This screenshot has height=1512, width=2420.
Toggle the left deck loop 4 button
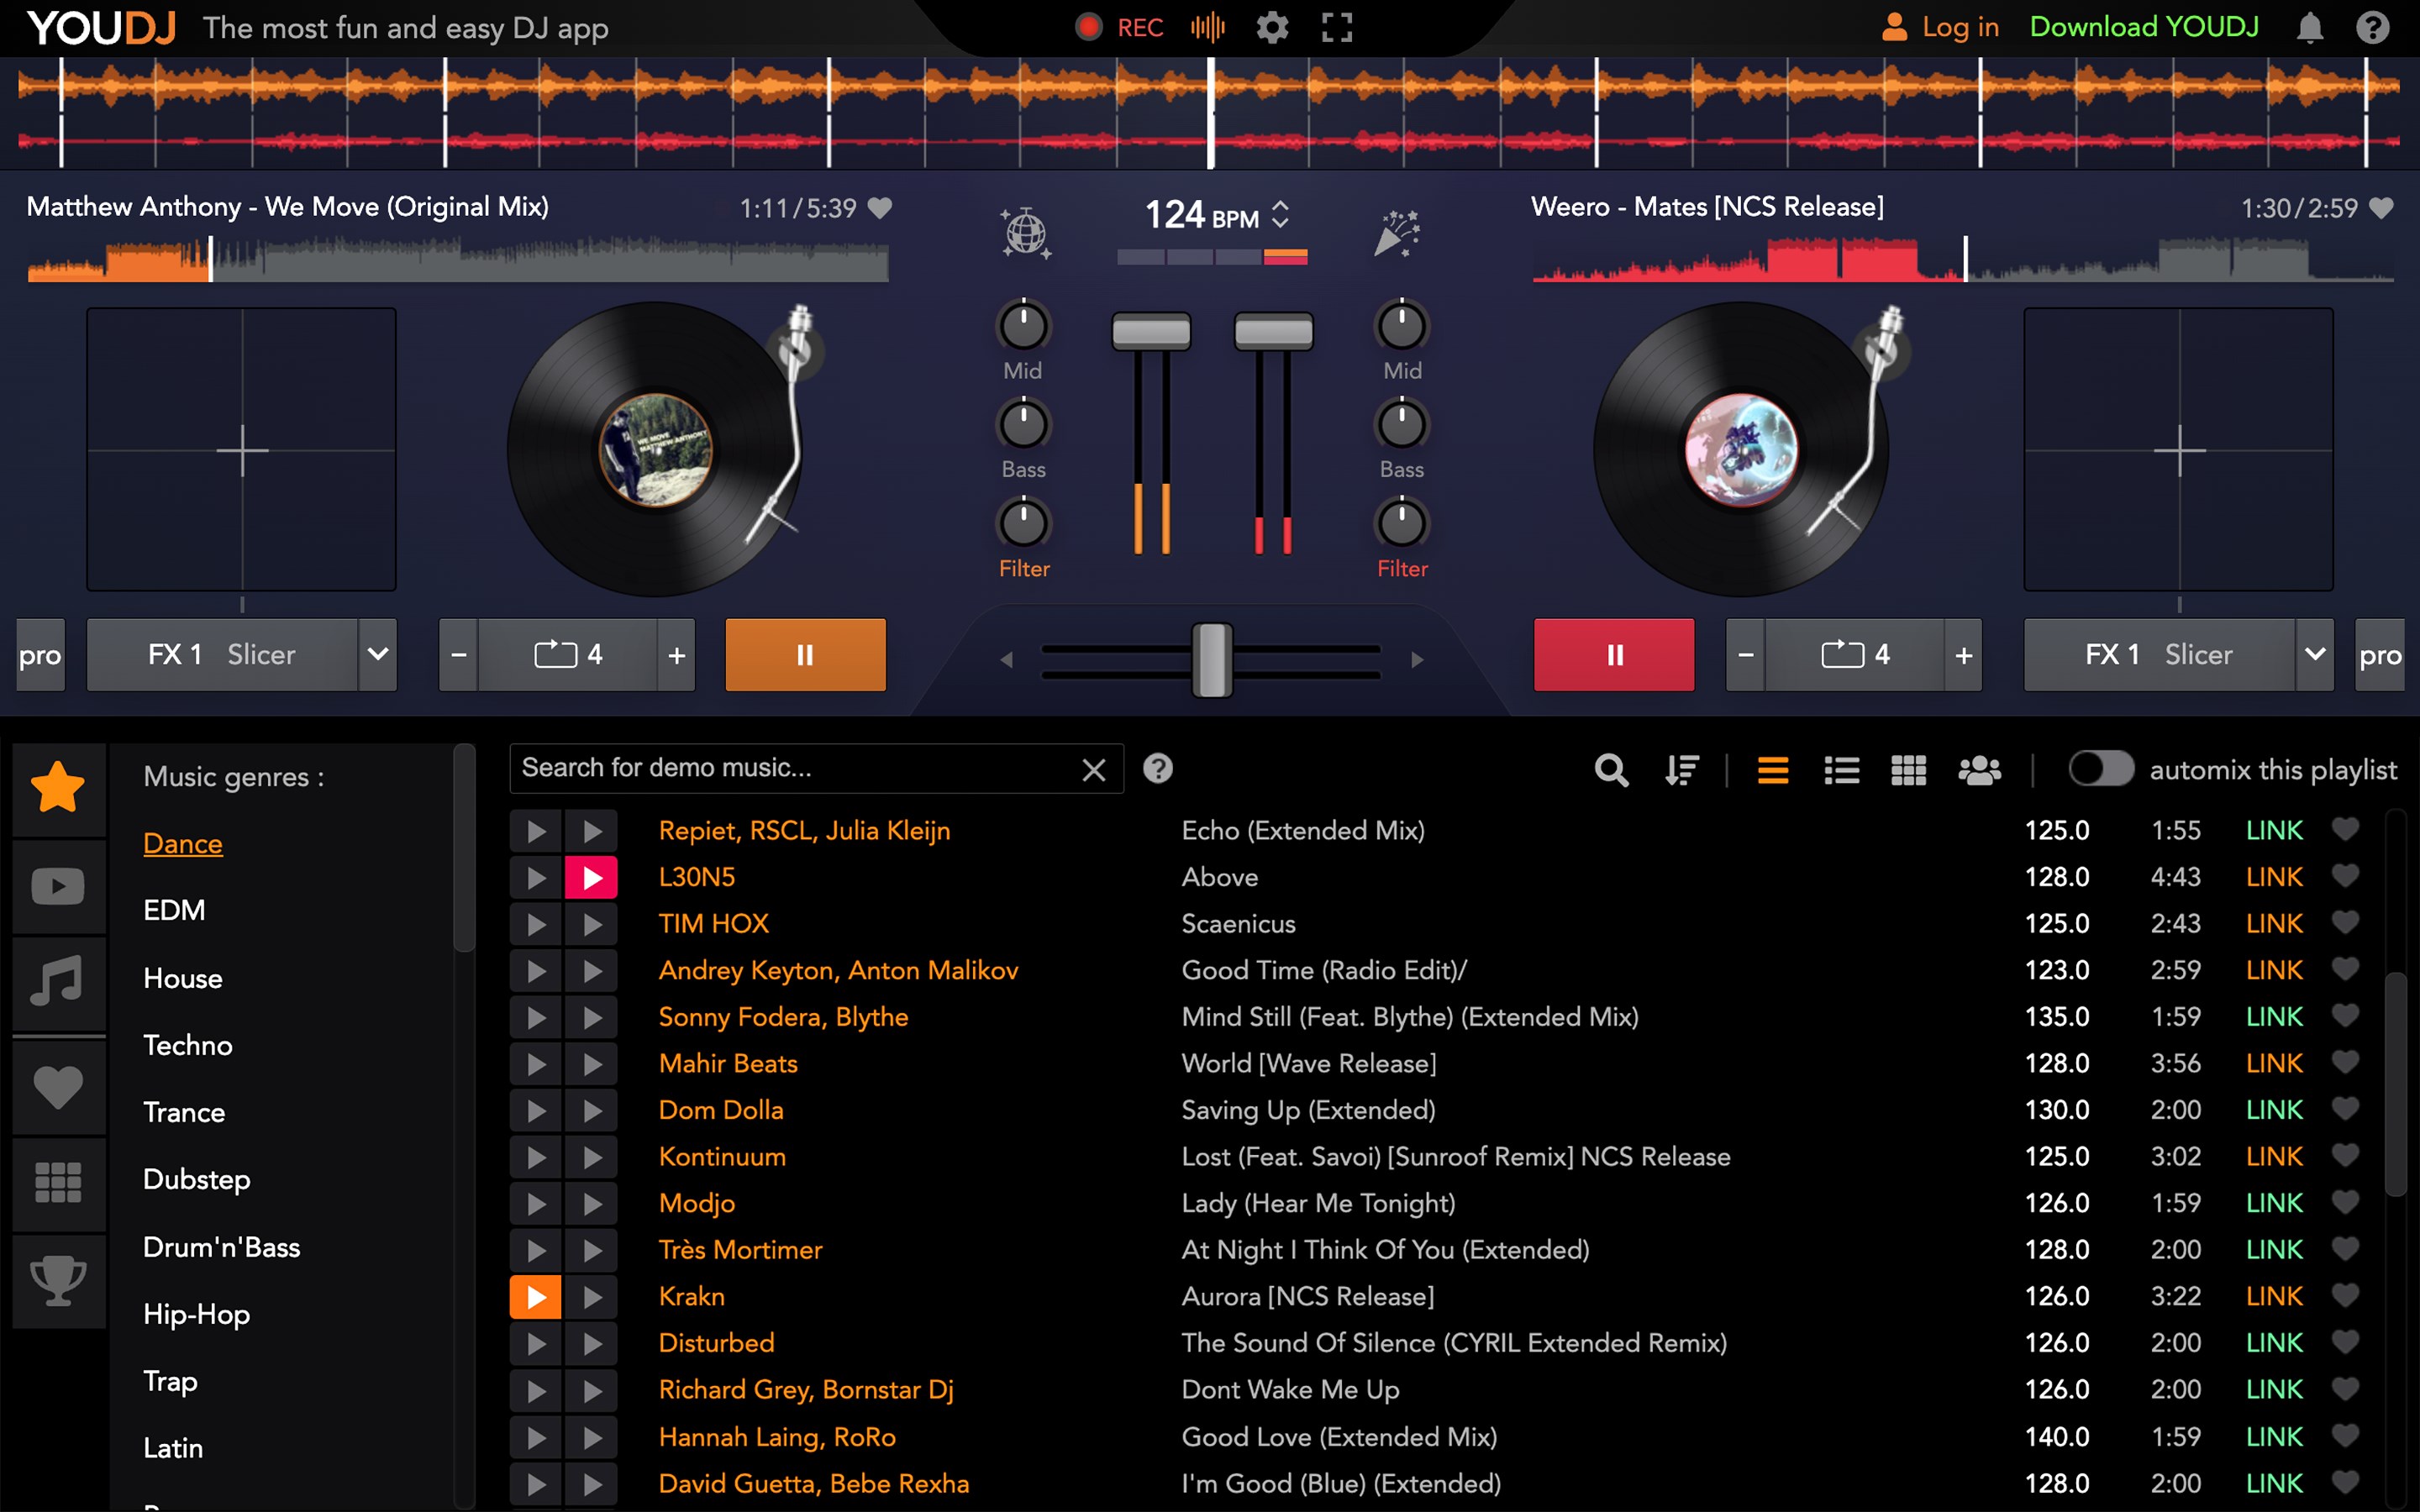coord(568,655)
